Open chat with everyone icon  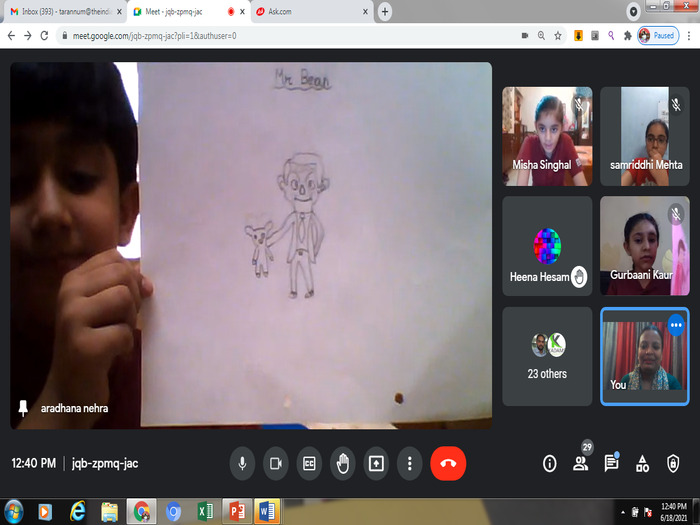click(611, 463)
